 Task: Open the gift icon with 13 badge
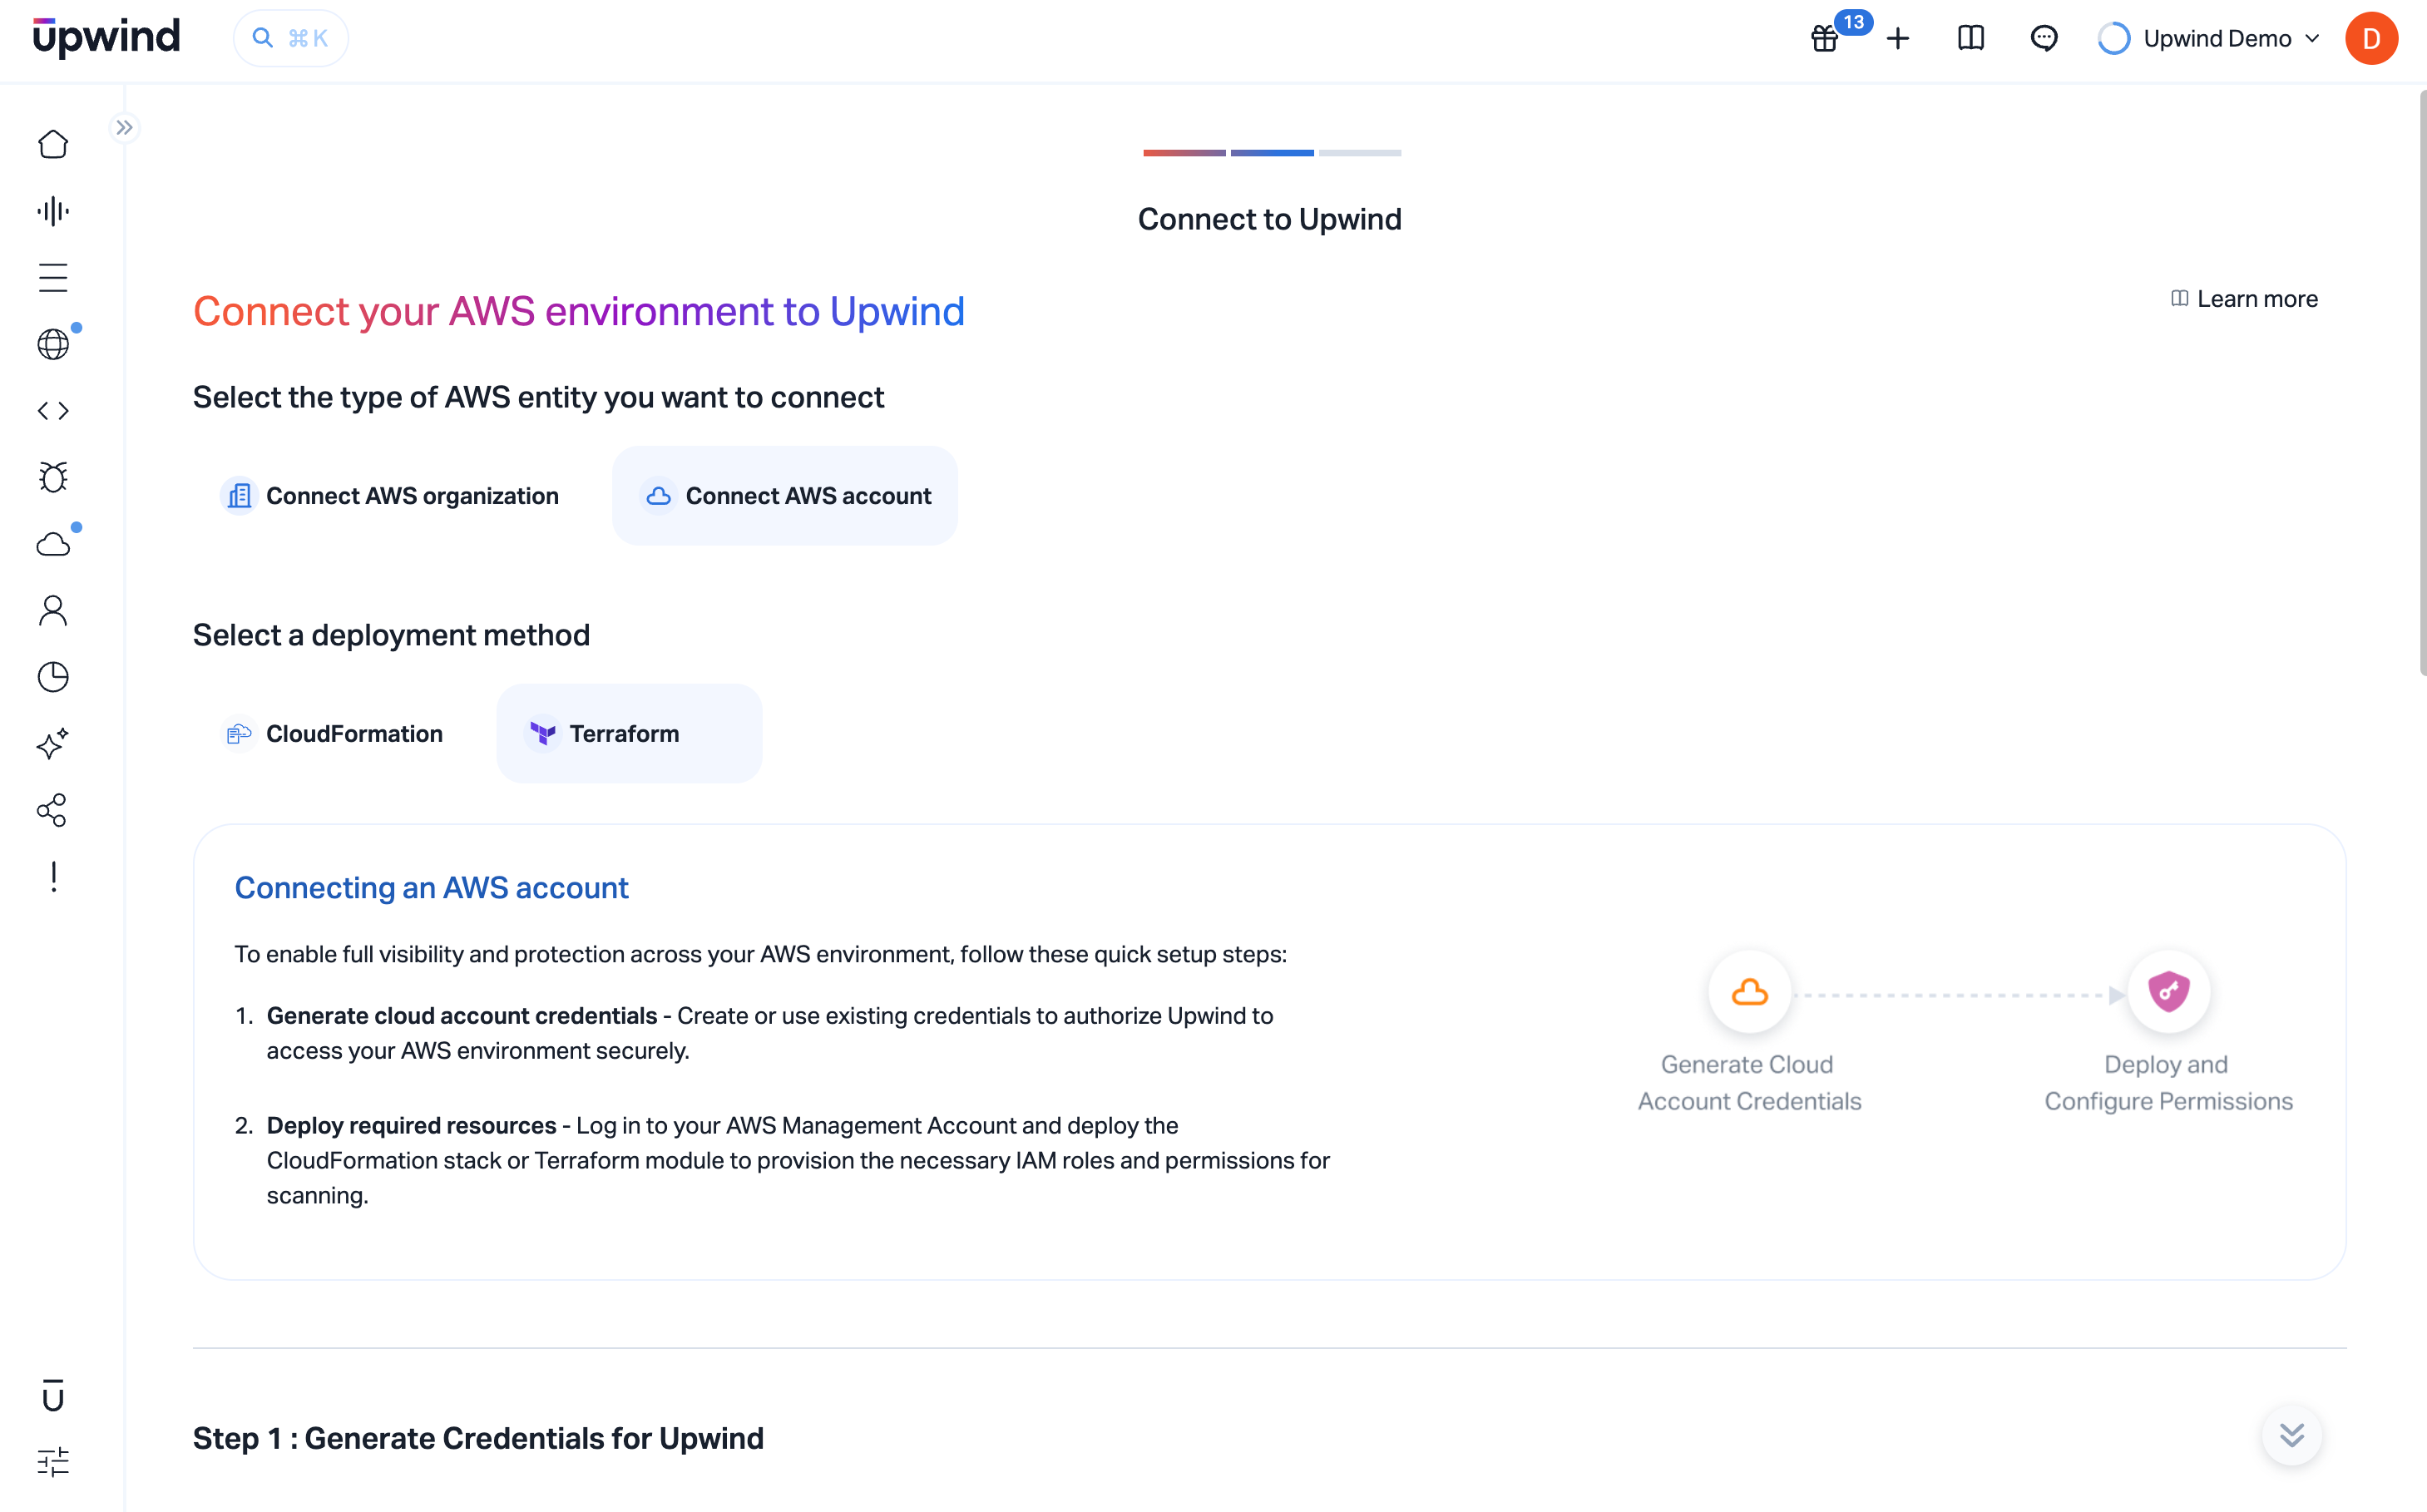tap(1825, 38)
